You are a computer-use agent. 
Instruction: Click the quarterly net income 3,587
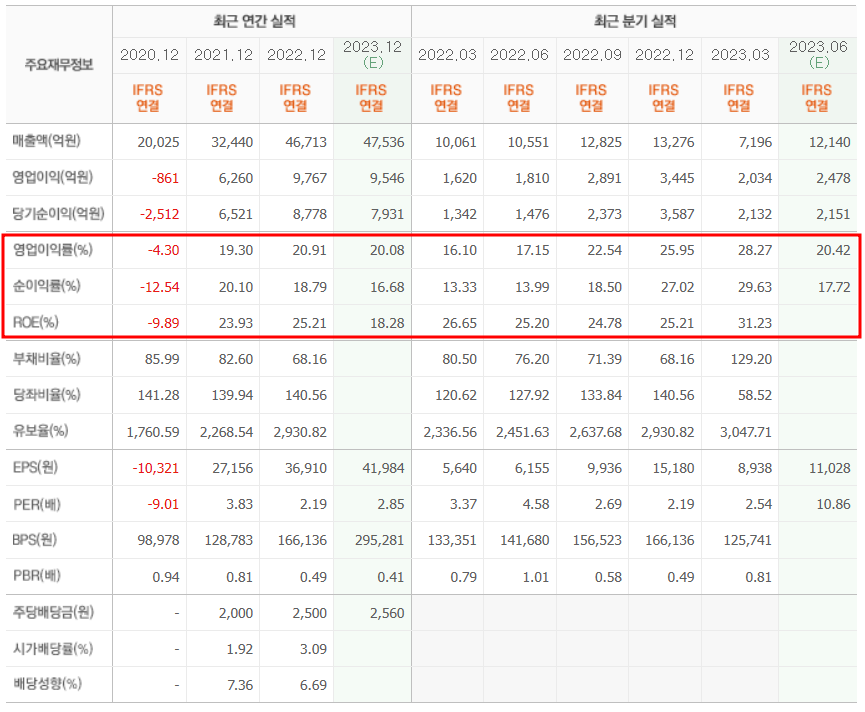point(677,214)
